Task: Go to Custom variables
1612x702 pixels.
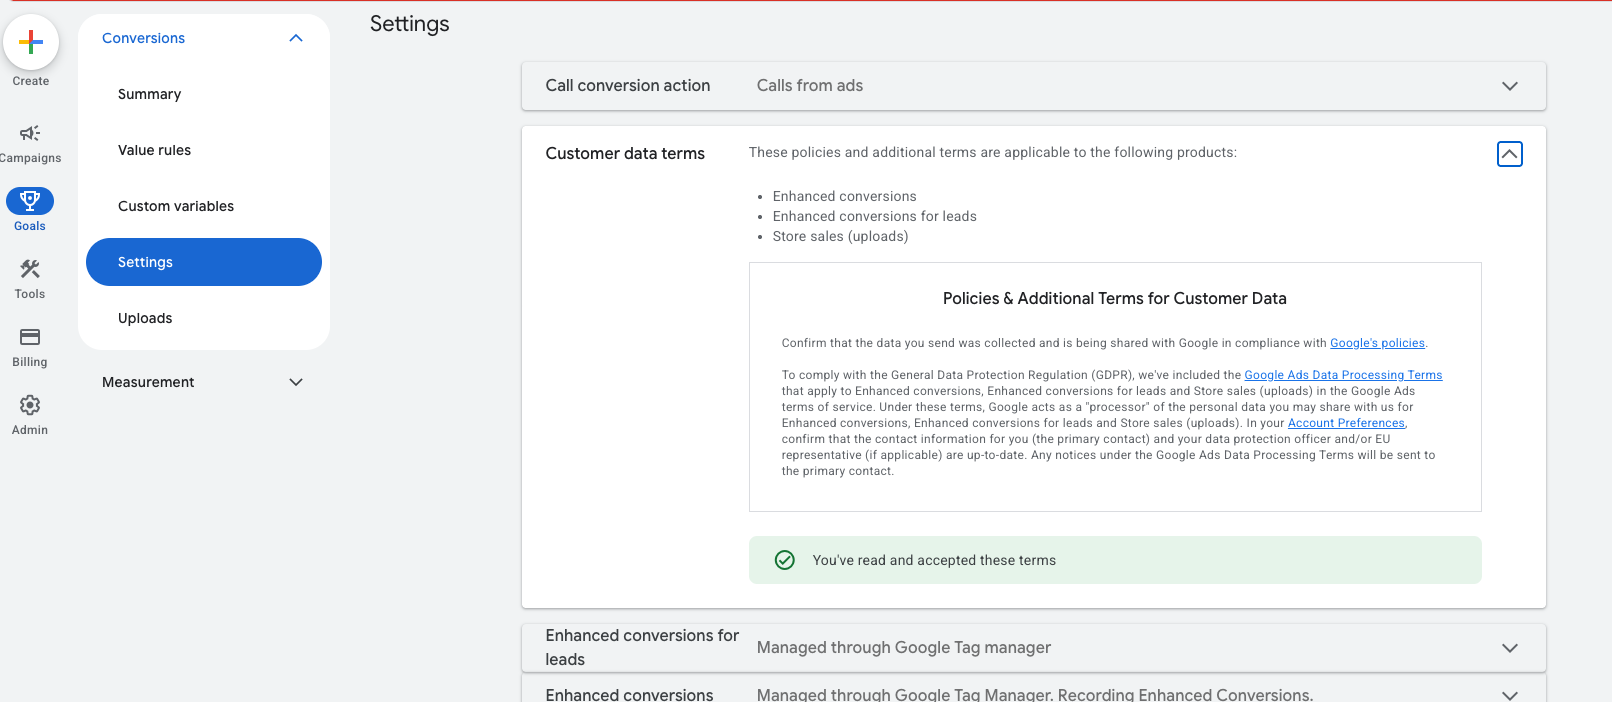Action: tap(176, 206)
